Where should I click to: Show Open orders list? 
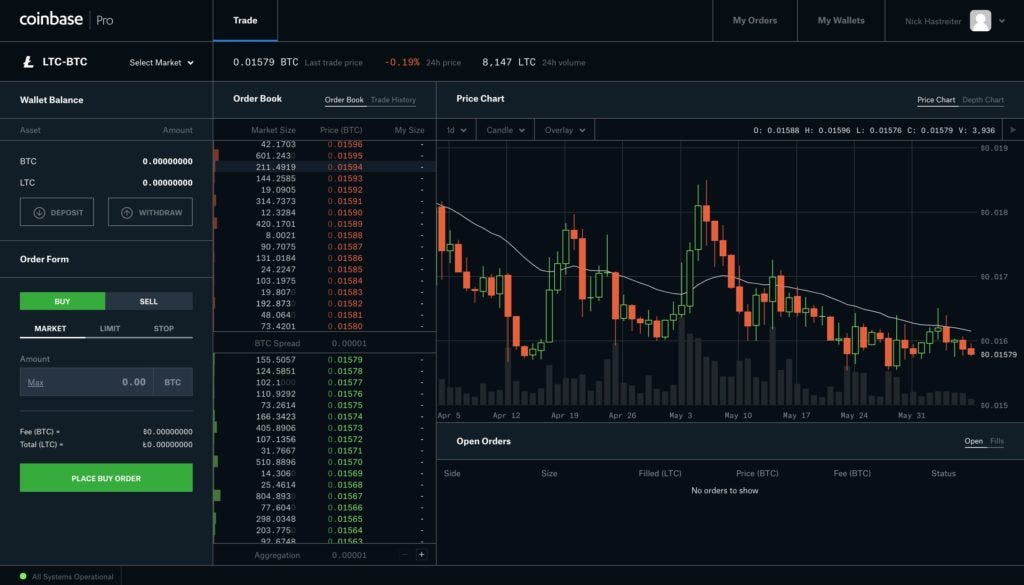click(x=973, y=441)
